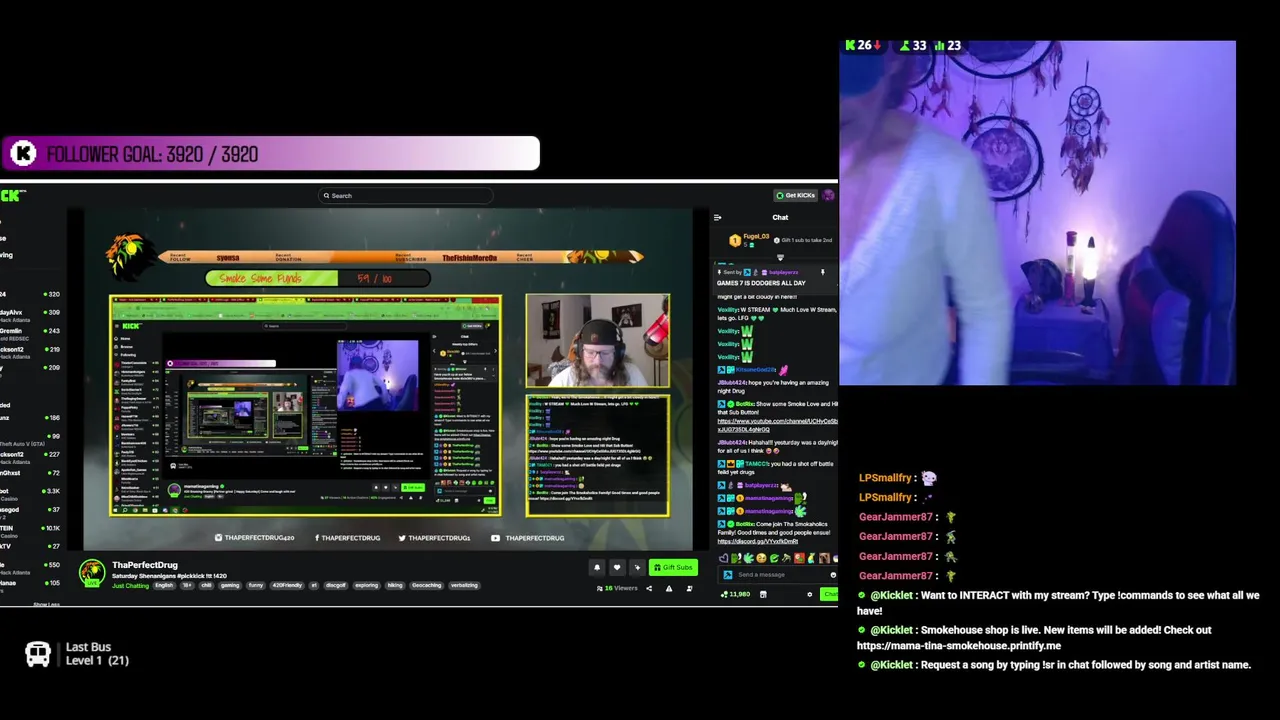The image size is (1280, 720).
Task: Focus the Send a message chat input
Action: point(778,575)
